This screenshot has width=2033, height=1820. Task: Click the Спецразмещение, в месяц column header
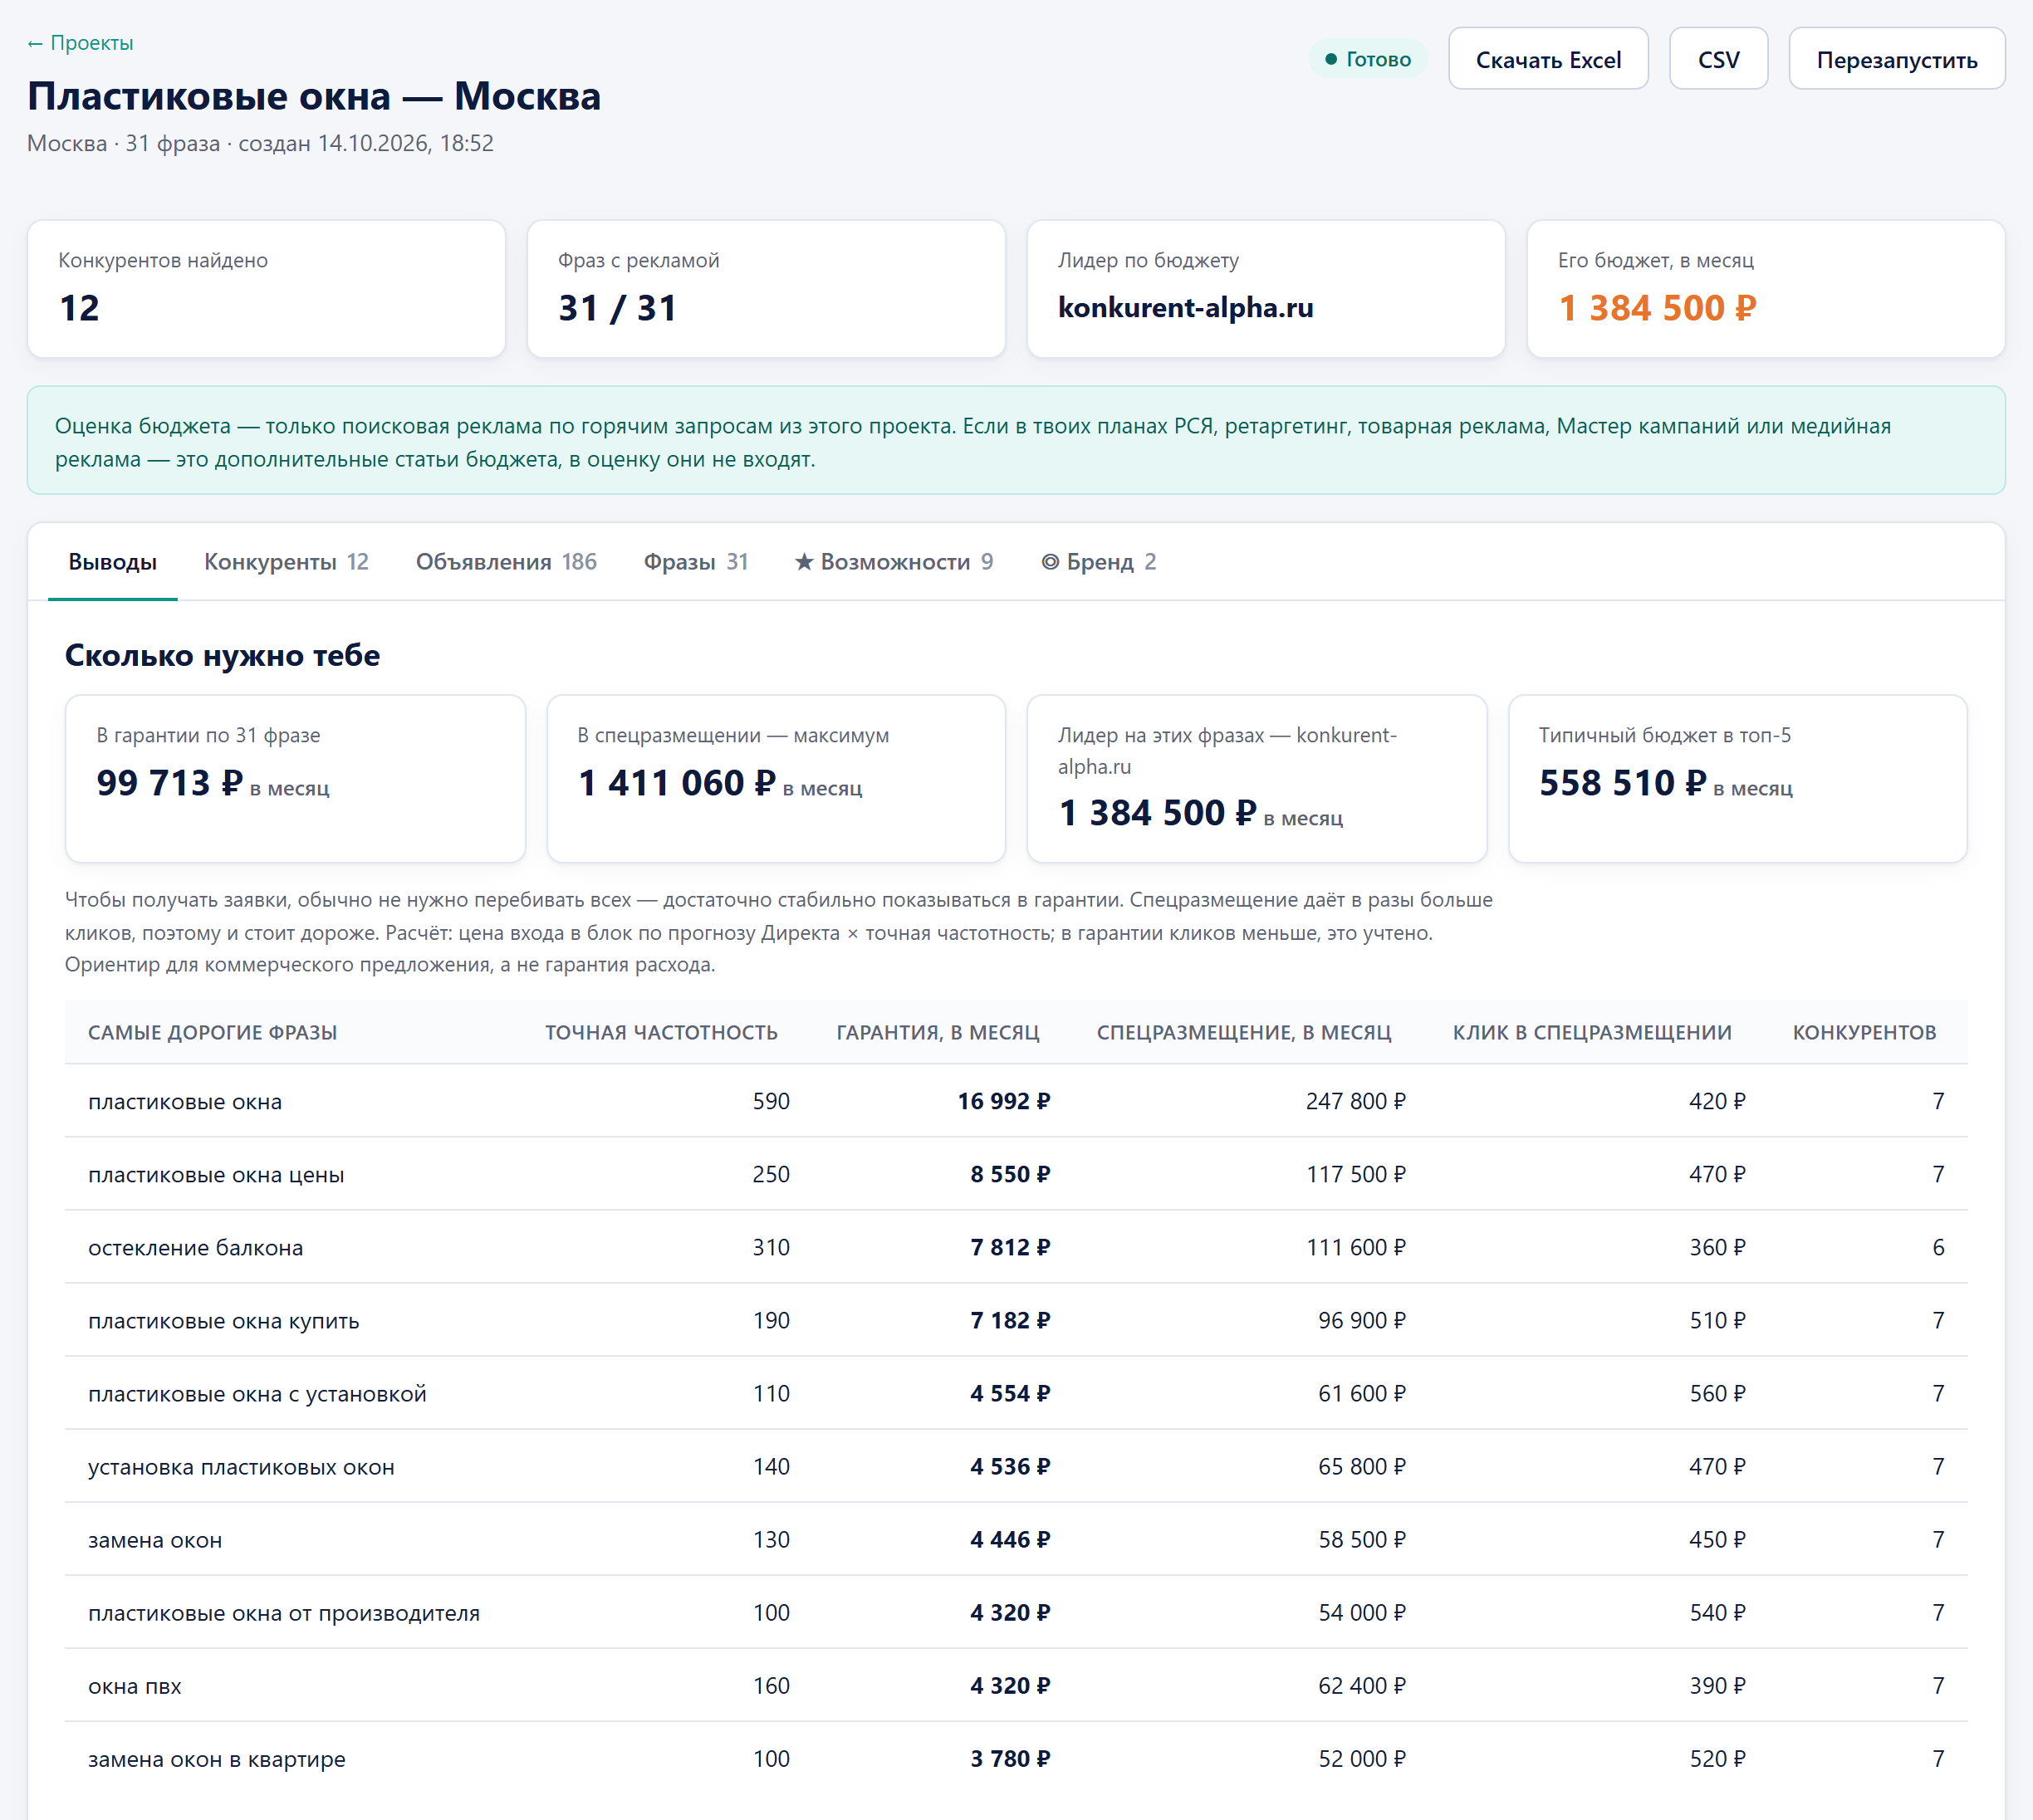[x=1244, y=1032]
